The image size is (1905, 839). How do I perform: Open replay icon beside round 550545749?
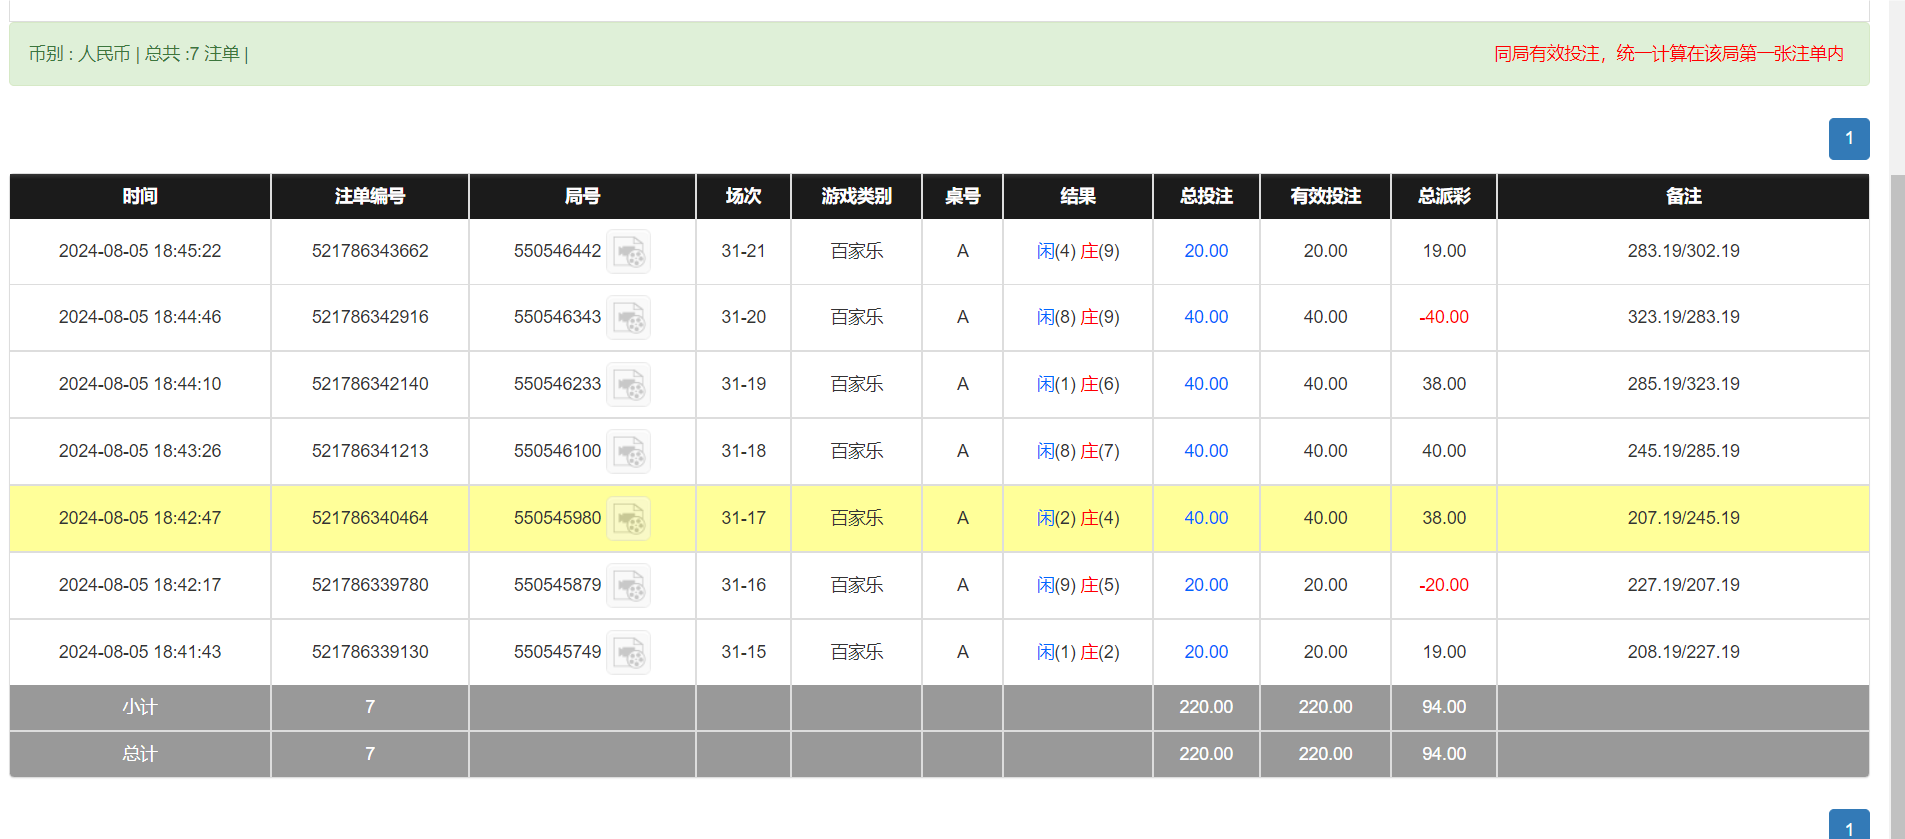pyautogui.click(x=629, y=653)
